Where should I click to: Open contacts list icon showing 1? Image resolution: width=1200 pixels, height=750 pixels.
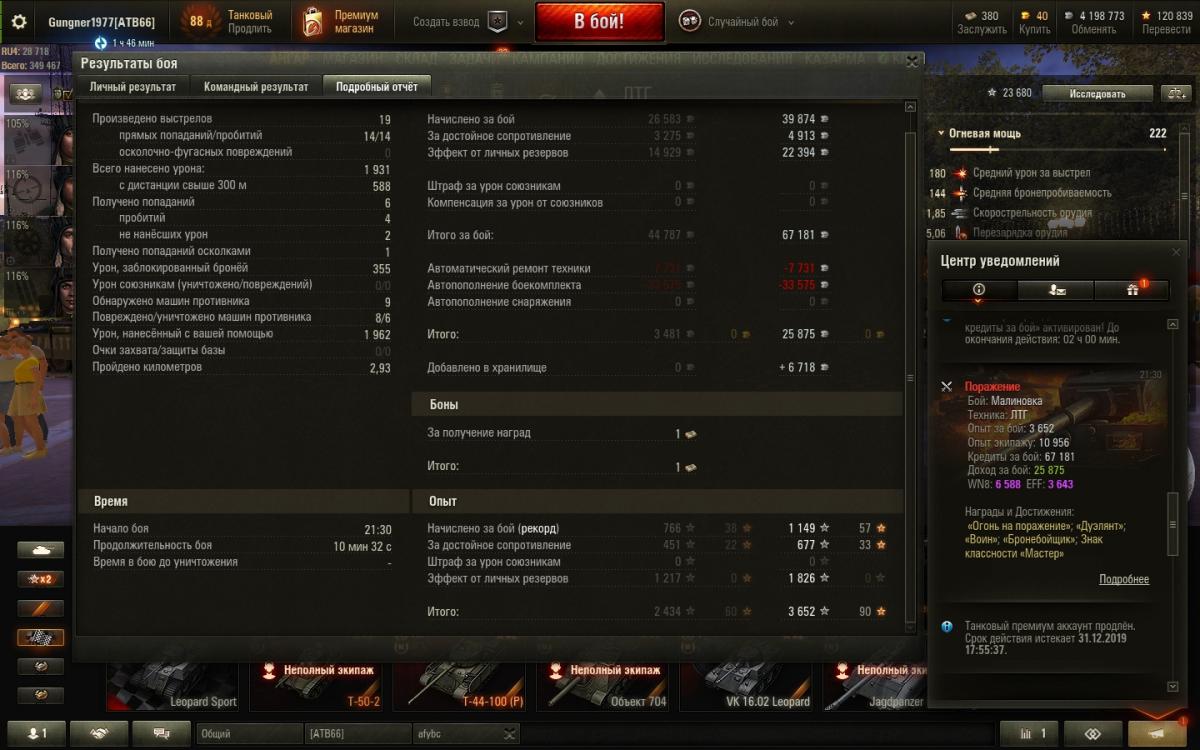point(37,734)
